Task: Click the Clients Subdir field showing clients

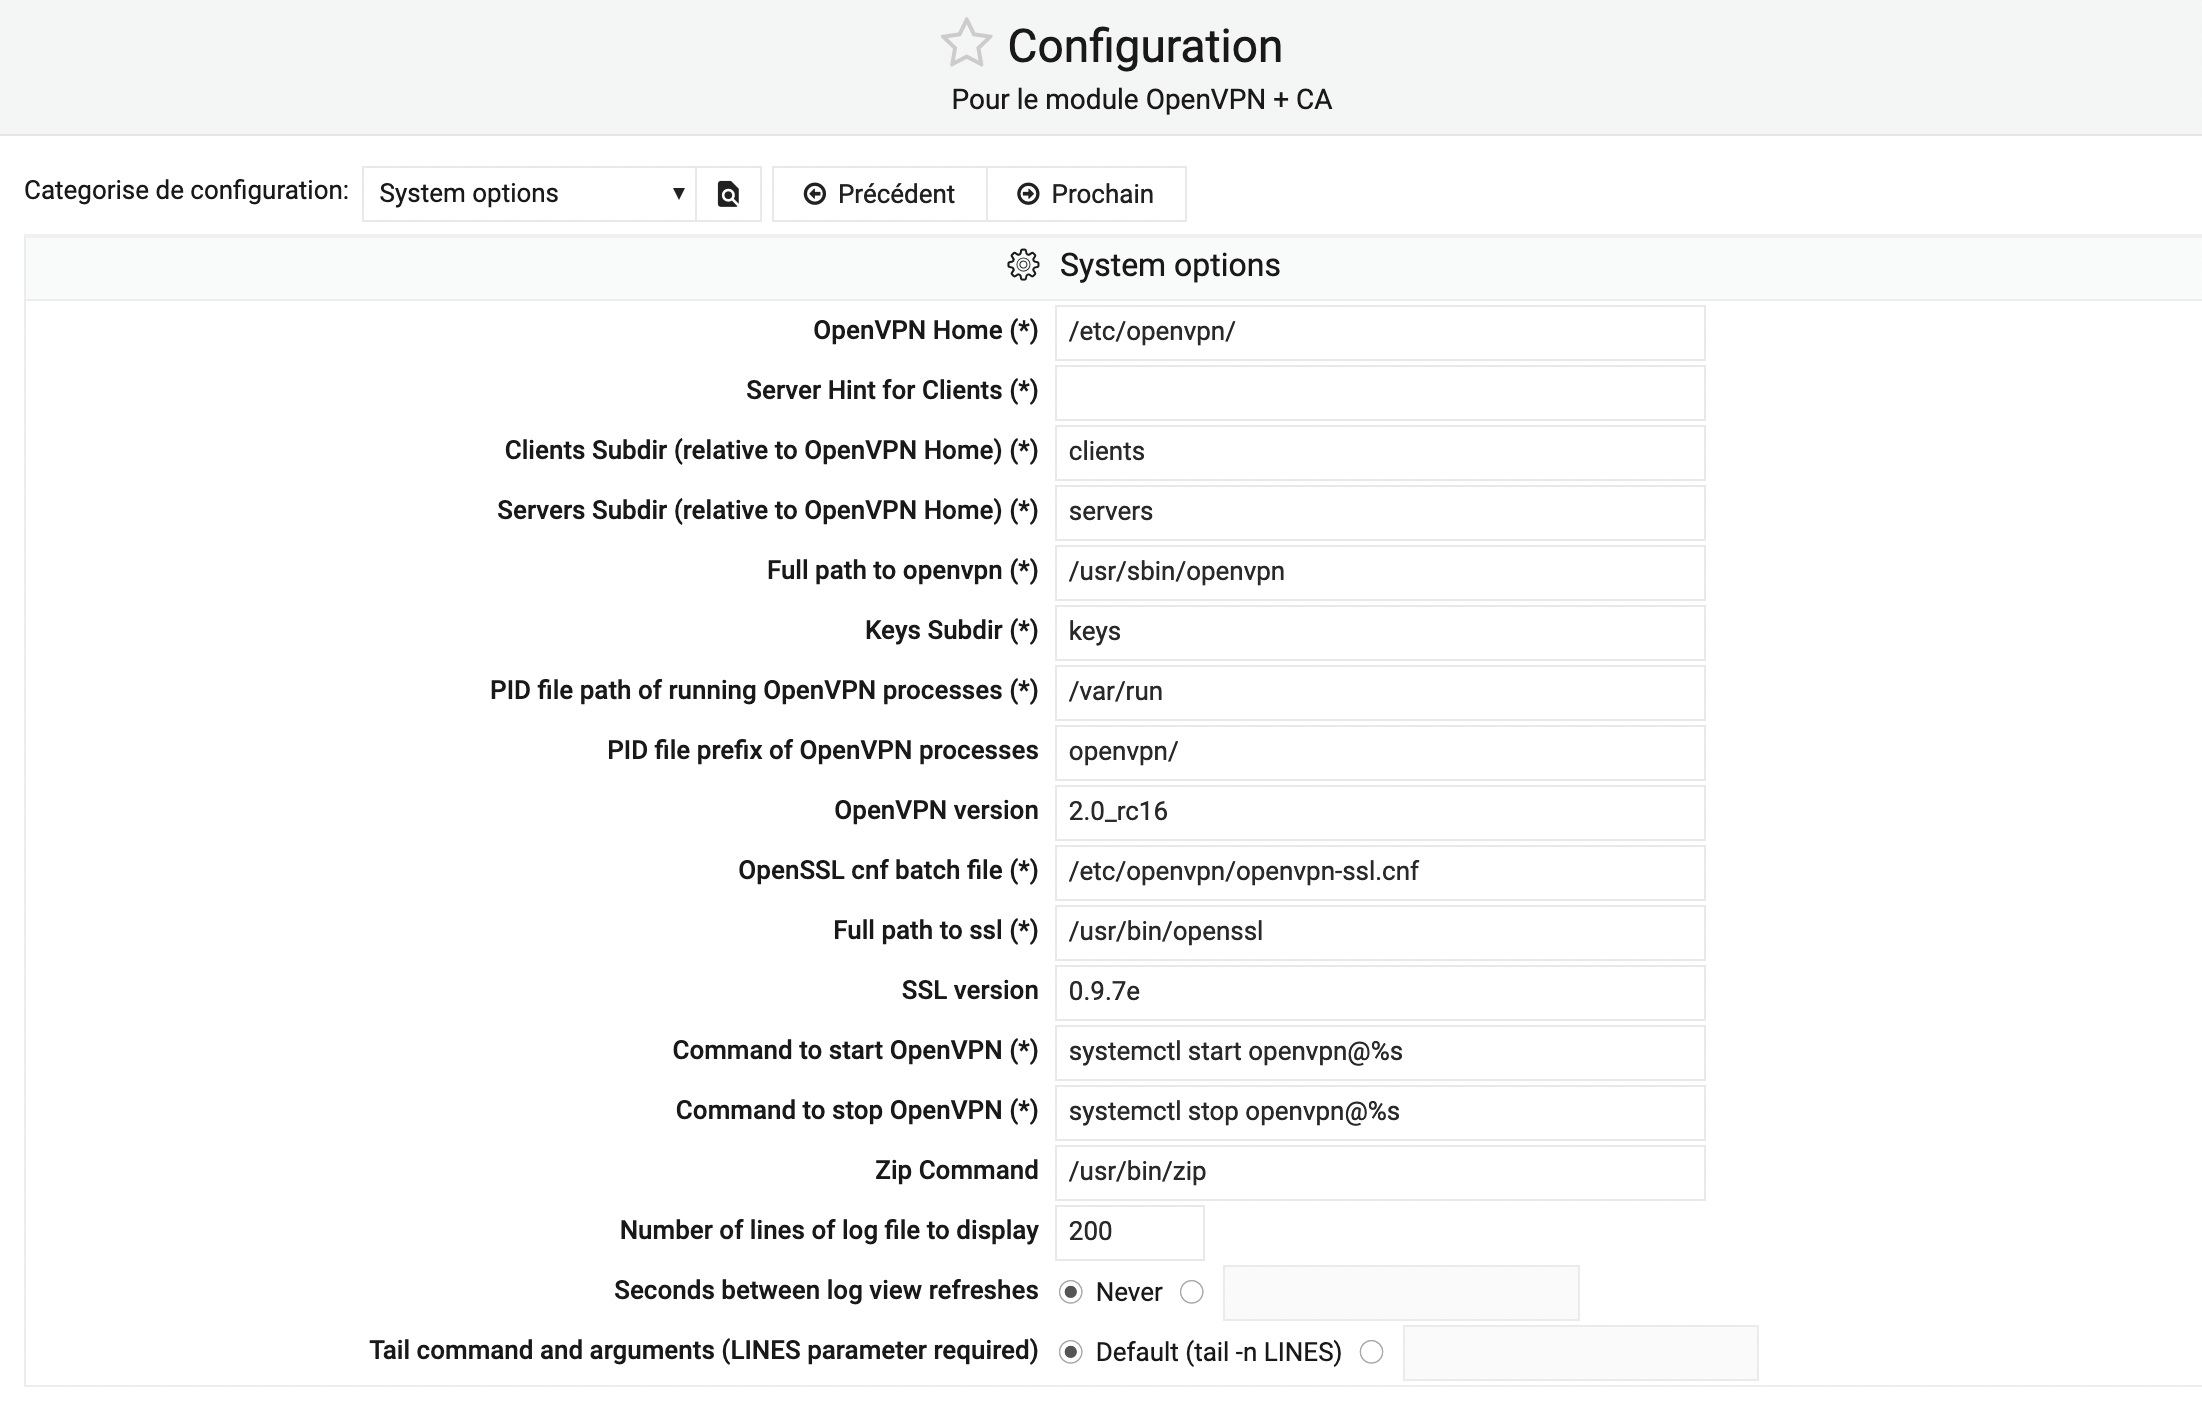Action: [1380, 452]
